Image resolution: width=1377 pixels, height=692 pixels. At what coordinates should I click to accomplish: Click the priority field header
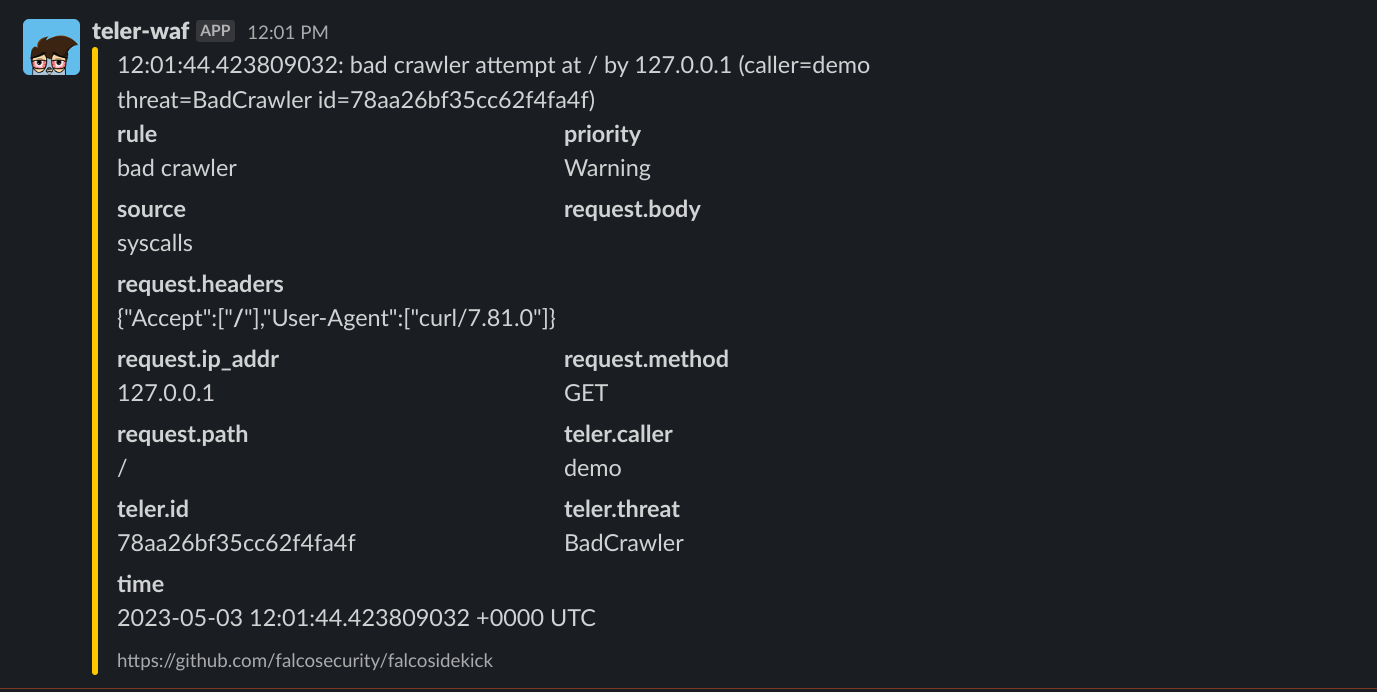point(602,134)
